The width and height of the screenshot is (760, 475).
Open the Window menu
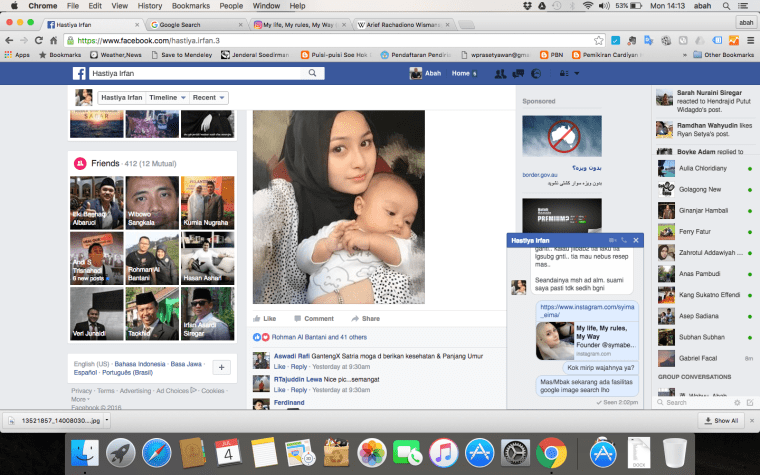[266, 6]
